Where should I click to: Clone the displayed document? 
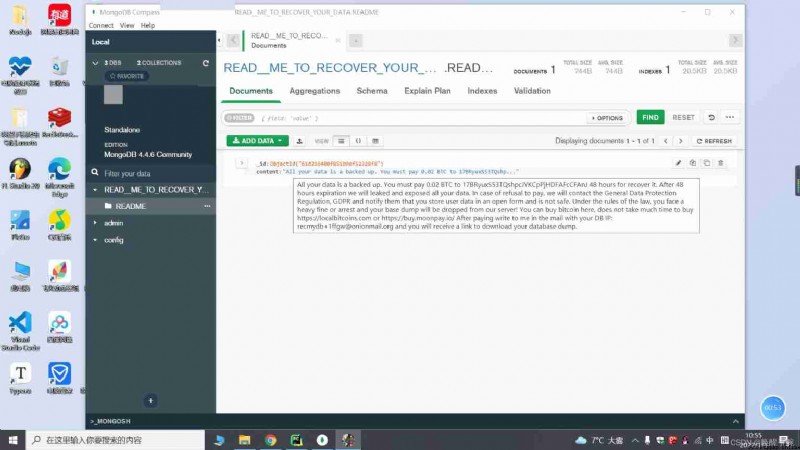pos(707,163)
